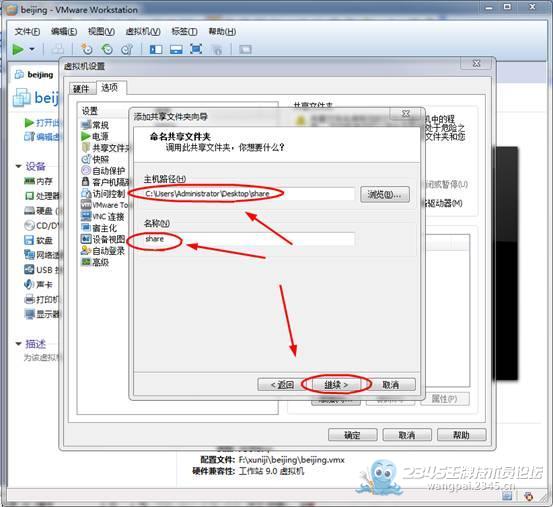The width and height of the screenshot is (553, 507).
Task: Open the 虚拟机(V) menu
Action: pyautogui.click(x=143, y=32)
